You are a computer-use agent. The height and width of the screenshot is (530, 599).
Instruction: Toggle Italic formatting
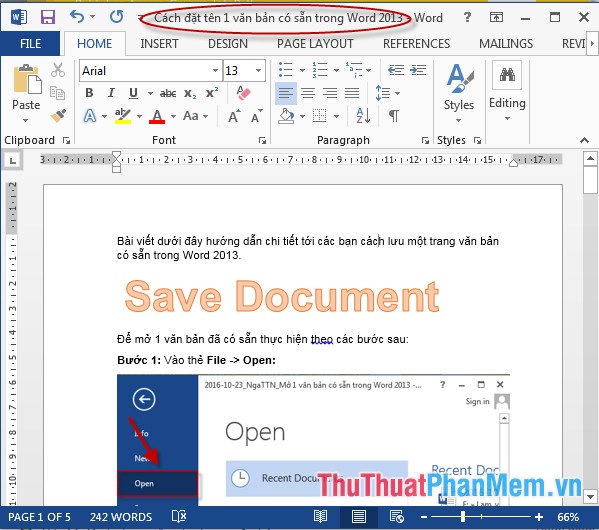pos(111,93)
